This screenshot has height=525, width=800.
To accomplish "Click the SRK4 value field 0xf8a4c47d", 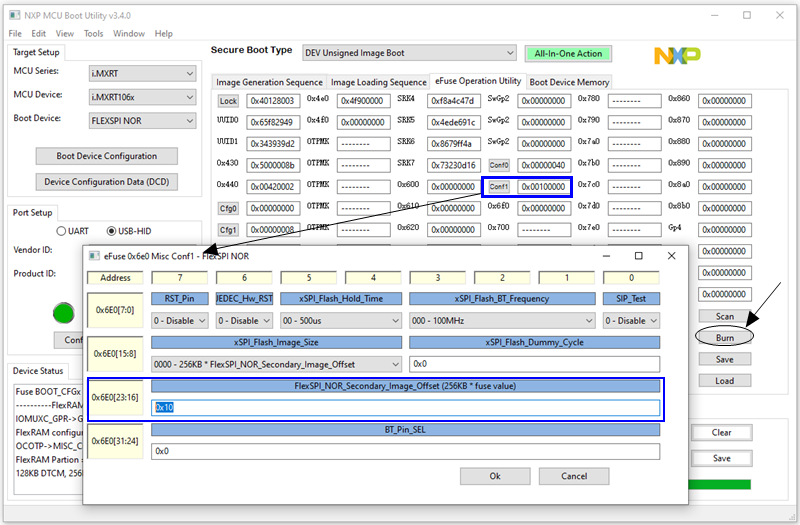I will (454, 101).
